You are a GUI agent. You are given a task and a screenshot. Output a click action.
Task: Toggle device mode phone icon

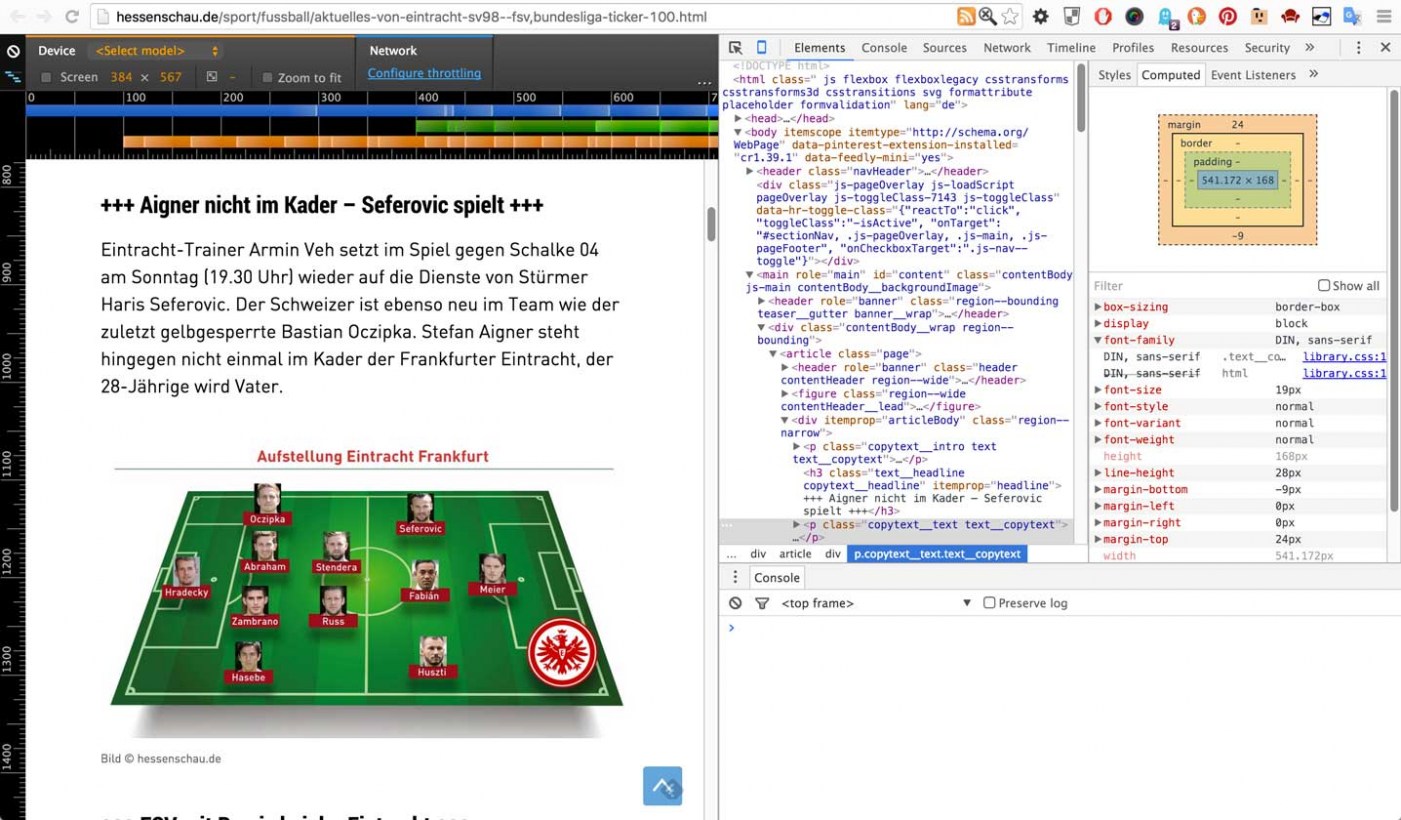pos(761,47)
